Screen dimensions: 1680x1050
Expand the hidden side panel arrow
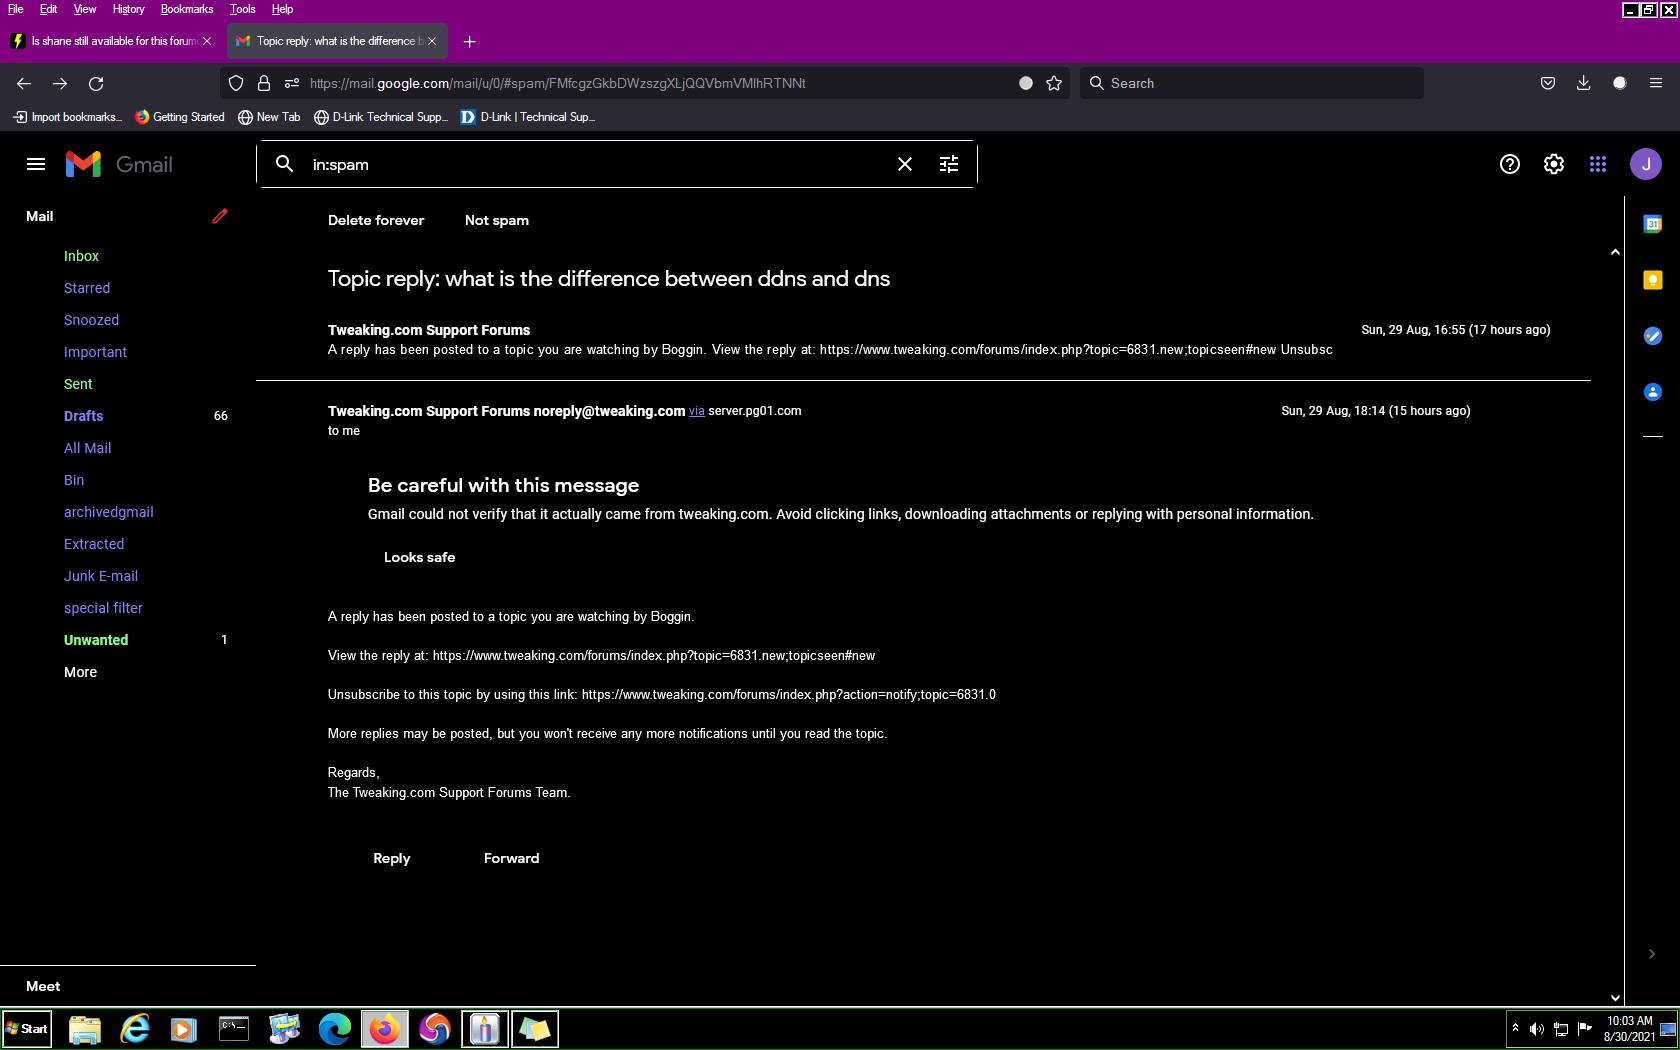coord(1651,954)
